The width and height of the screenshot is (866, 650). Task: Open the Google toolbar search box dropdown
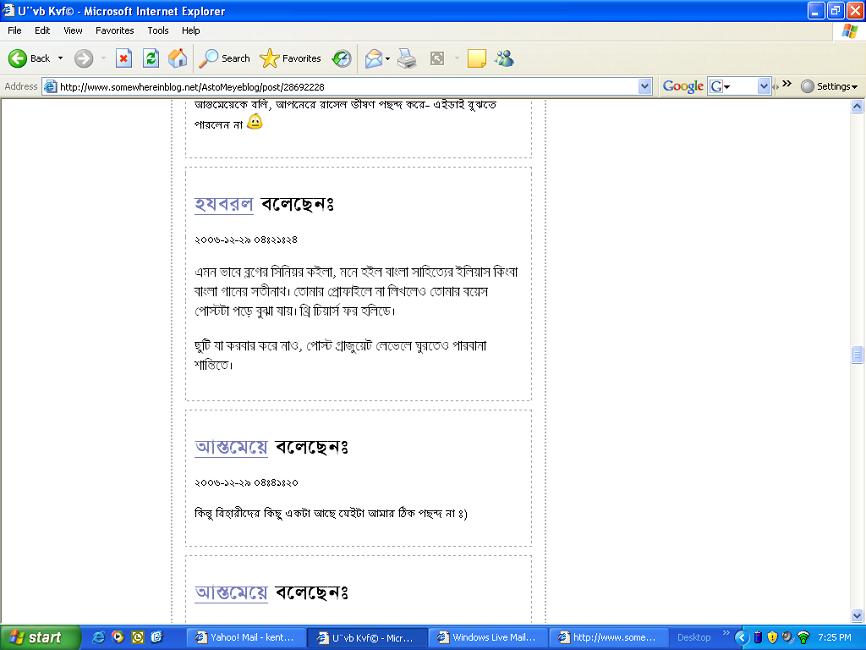(764, 86)
